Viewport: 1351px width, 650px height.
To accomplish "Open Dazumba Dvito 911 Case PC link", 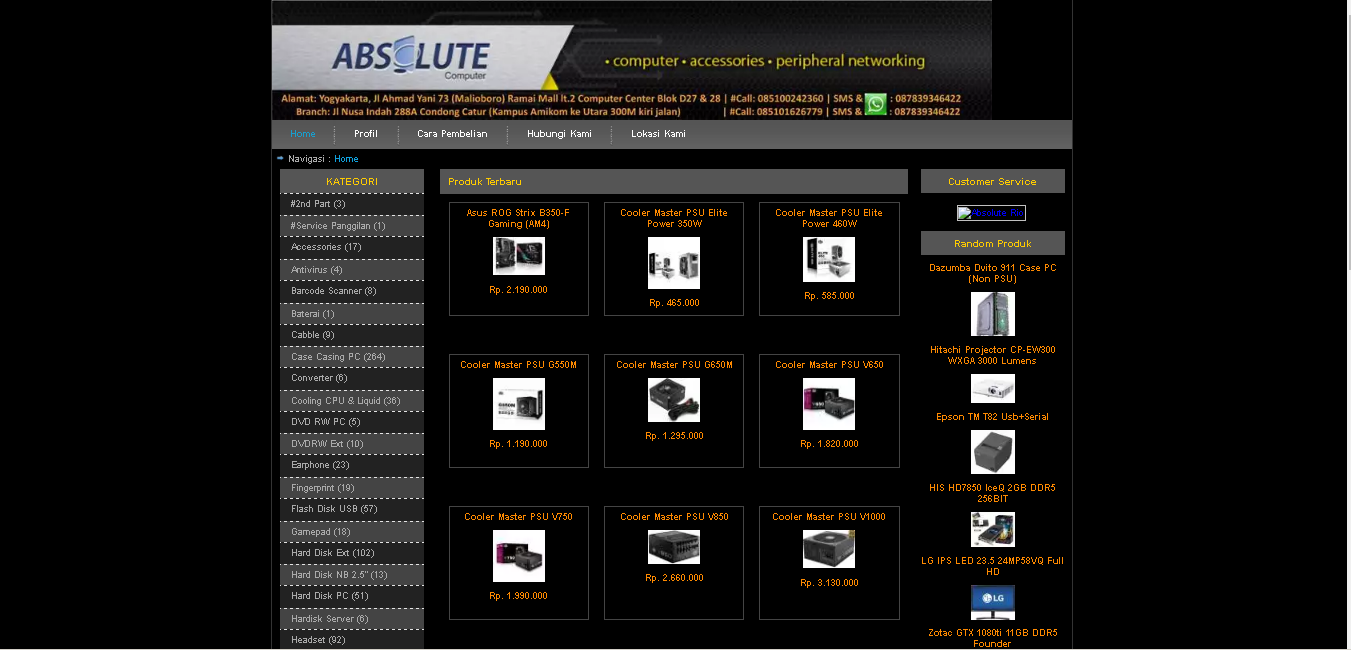I will click(x=992, y=273).
